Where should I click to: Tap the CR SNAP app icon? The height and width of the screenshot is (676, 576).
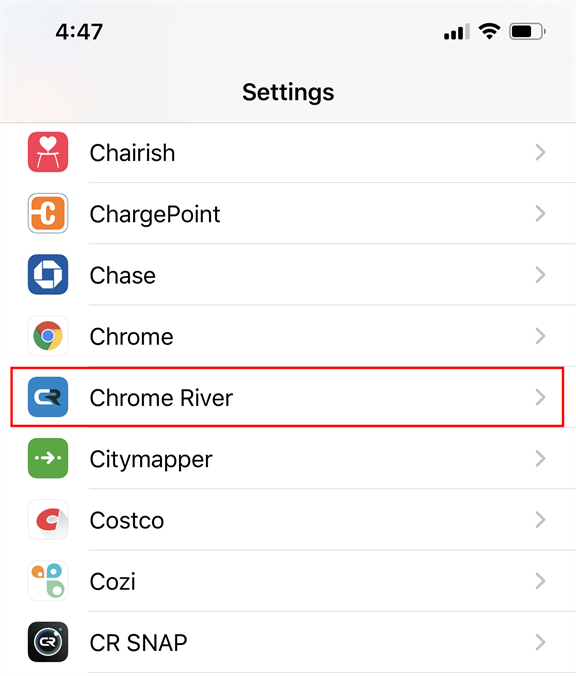click(x=48, y=642)
